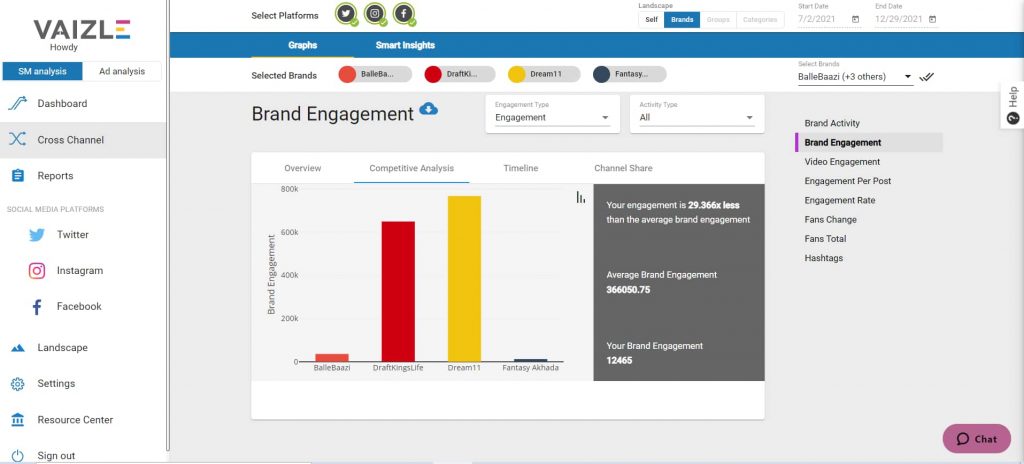Image resolution: width=1024 pixels, height=464 pixels.
Task: Select the Competitive Analysis tab
Action: (x=411, y=168)
